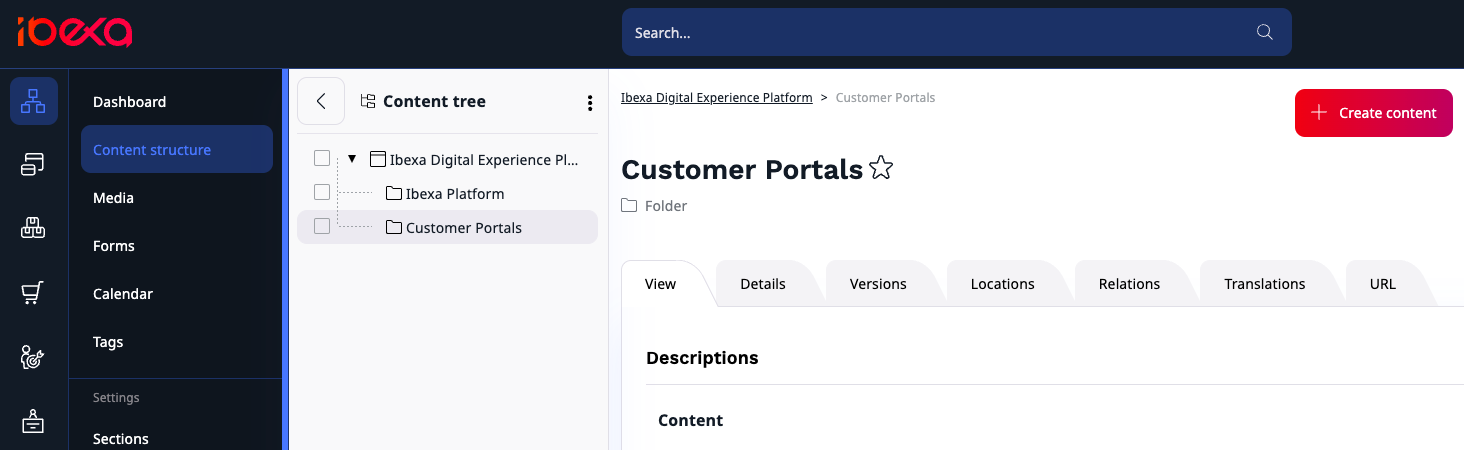Open the Translations tab
Viewport: 1464px width, 450px height.
pyautogui.click(x=1264, y=284)
